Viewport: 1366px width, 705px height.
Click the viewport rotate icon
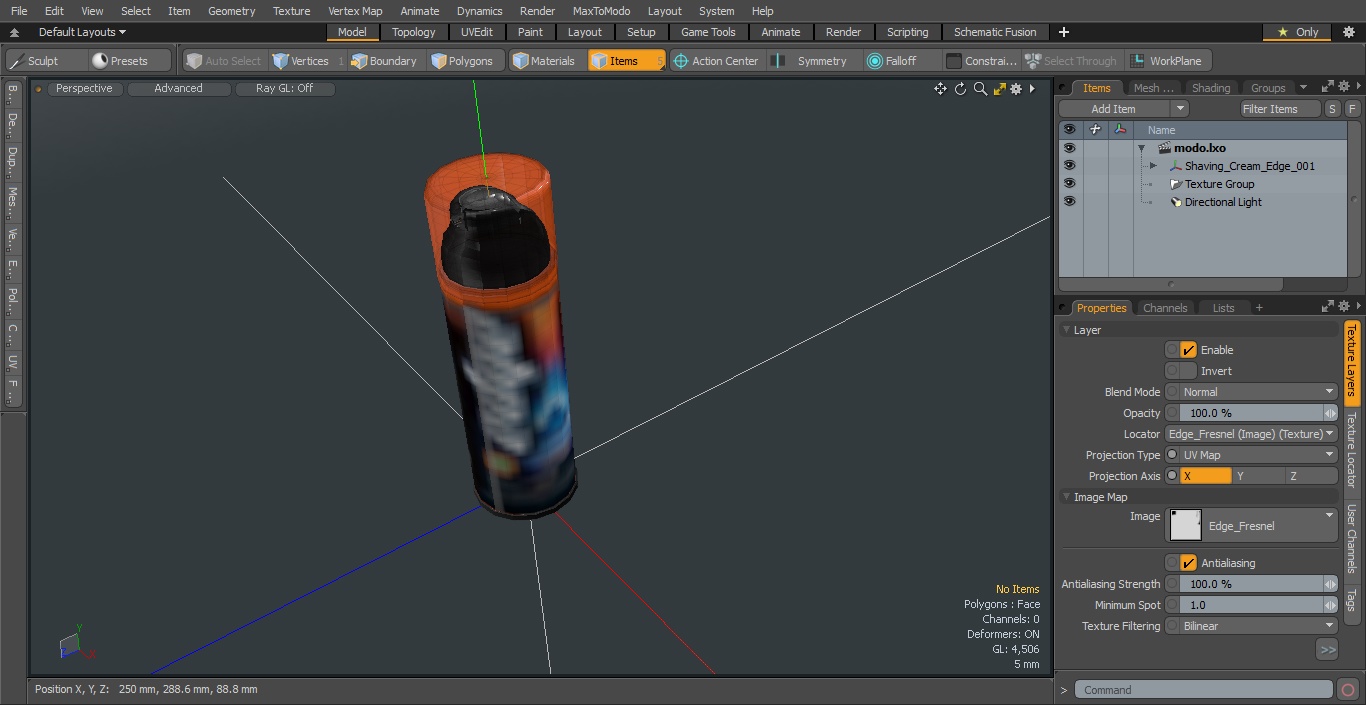tap(960, 89)
